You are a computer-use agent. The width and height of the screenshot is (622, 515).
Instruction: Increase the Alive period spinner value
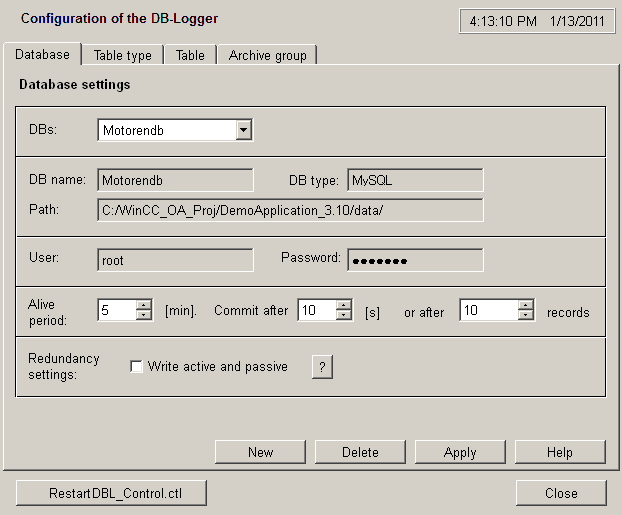click(144, 305)
